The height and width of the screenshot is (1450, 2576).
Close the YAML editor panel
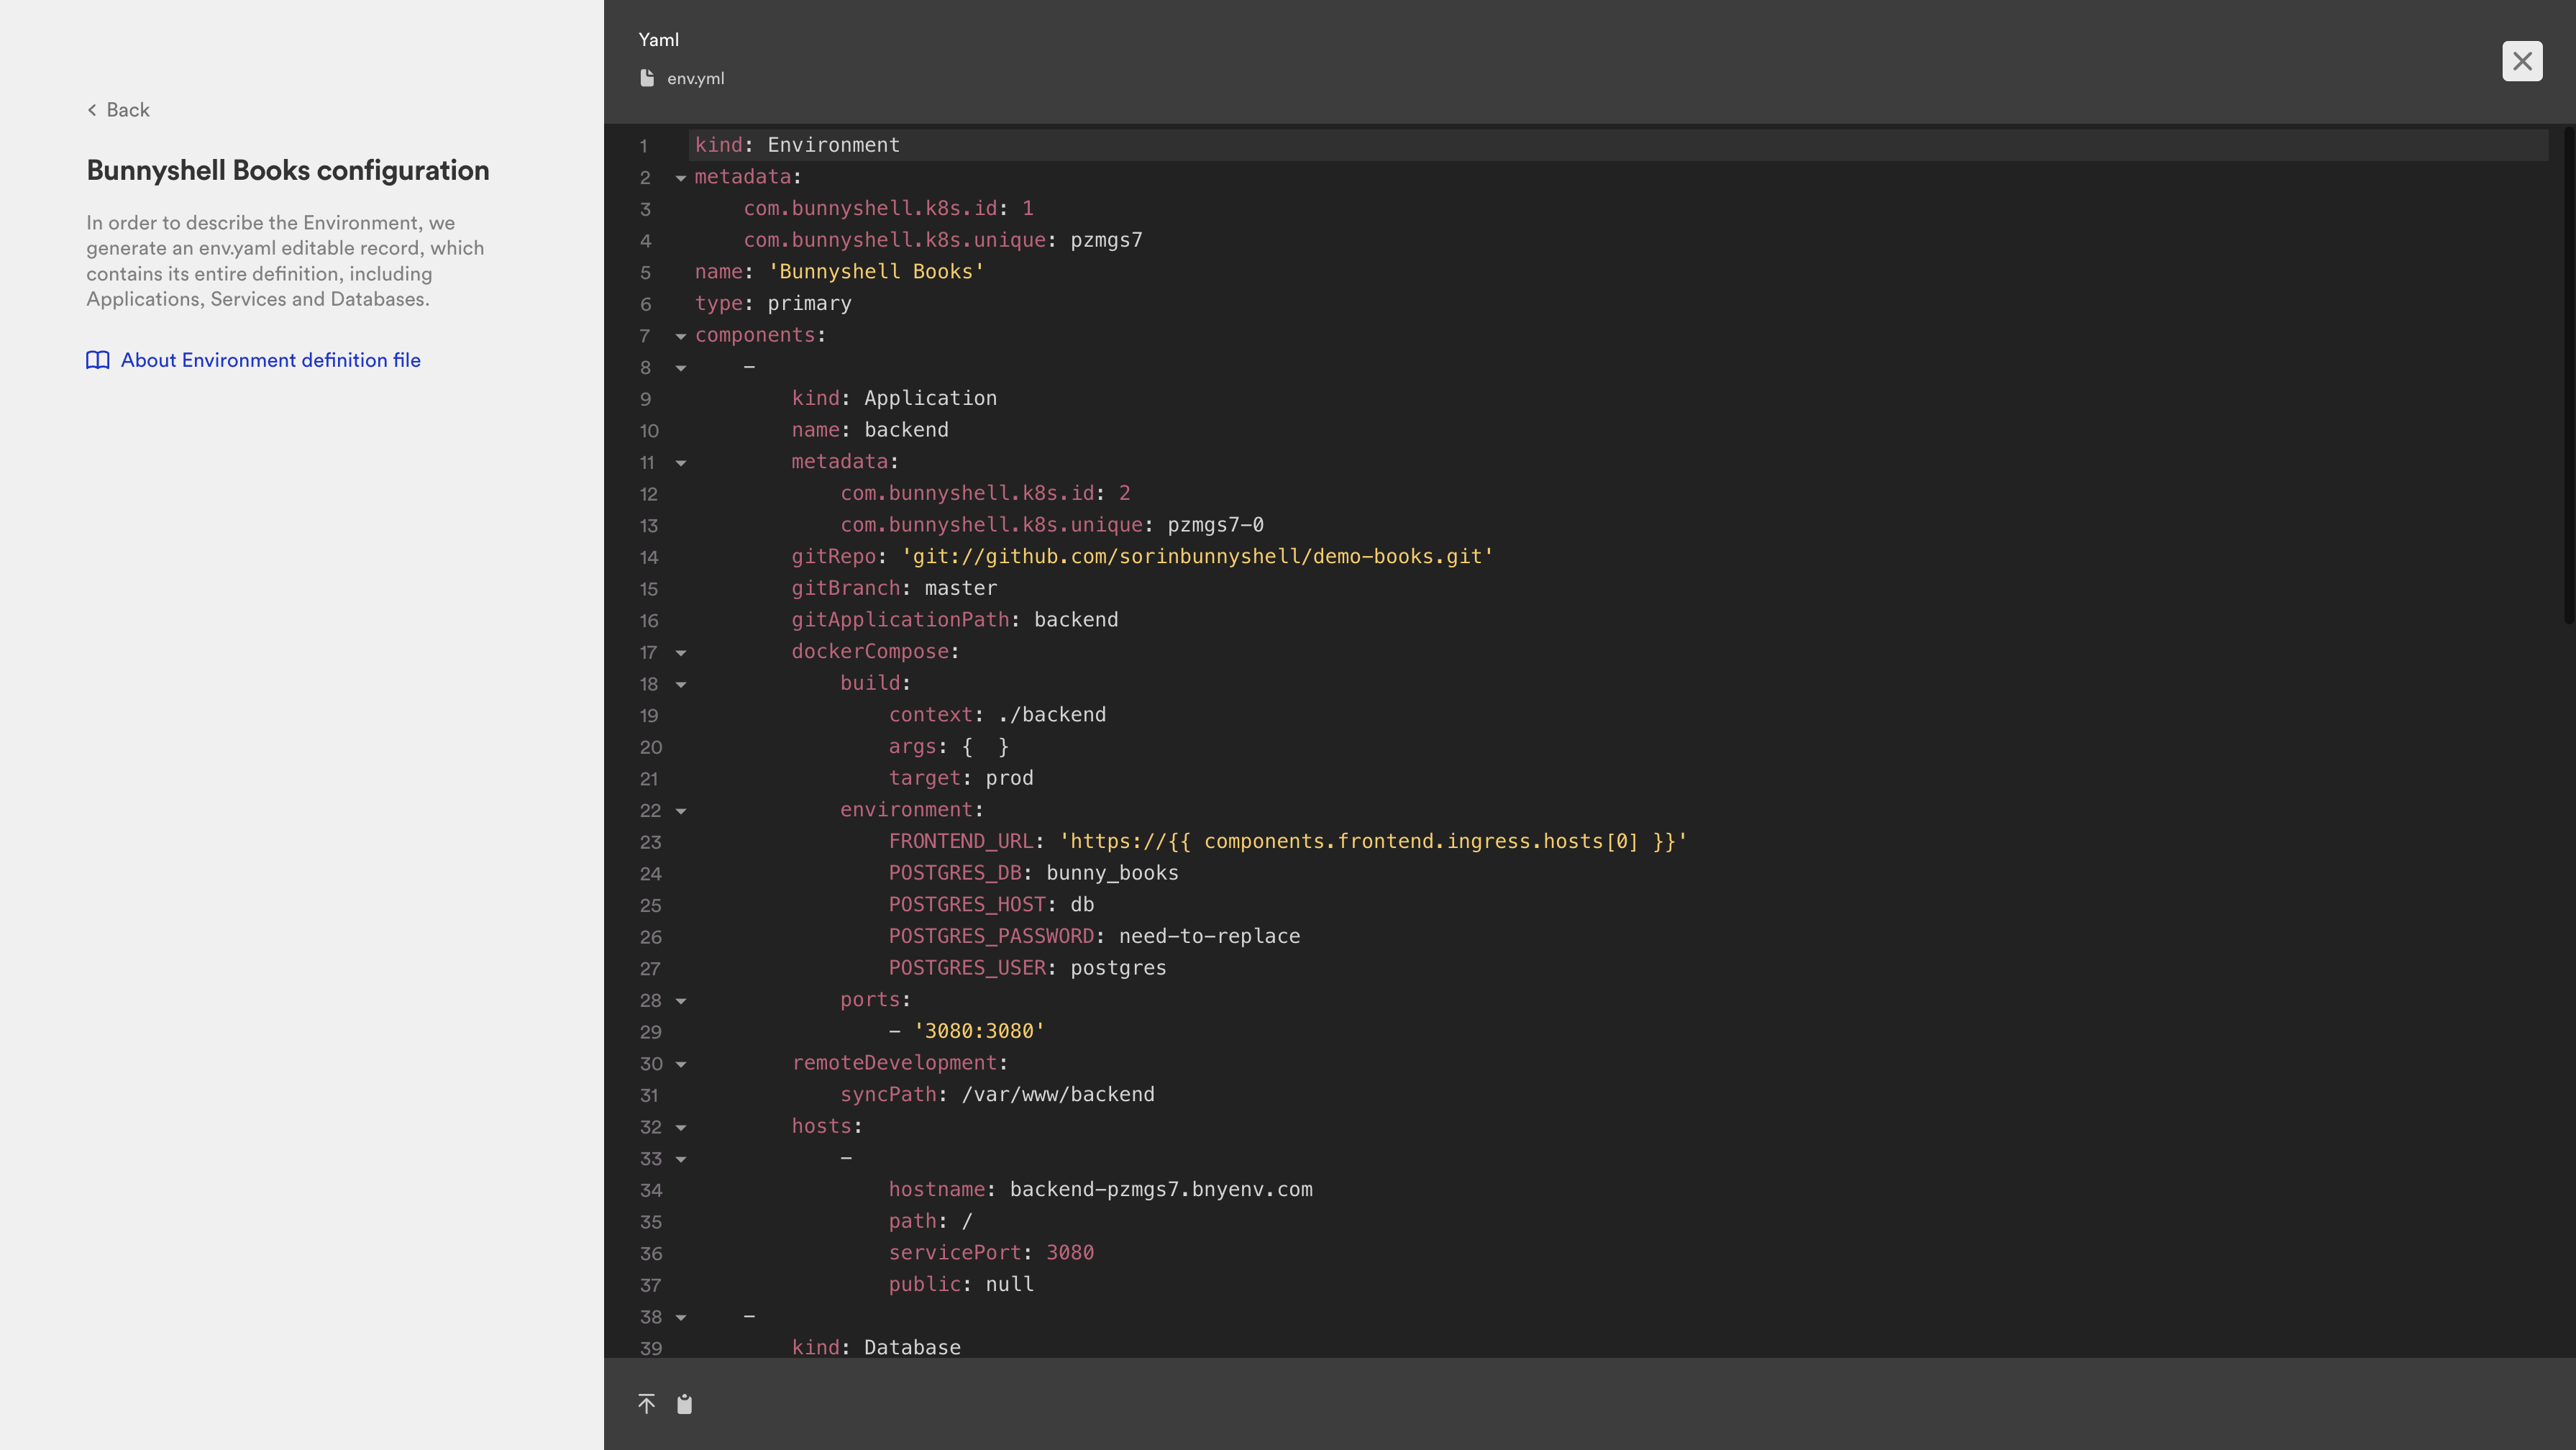click(2522, 61)
